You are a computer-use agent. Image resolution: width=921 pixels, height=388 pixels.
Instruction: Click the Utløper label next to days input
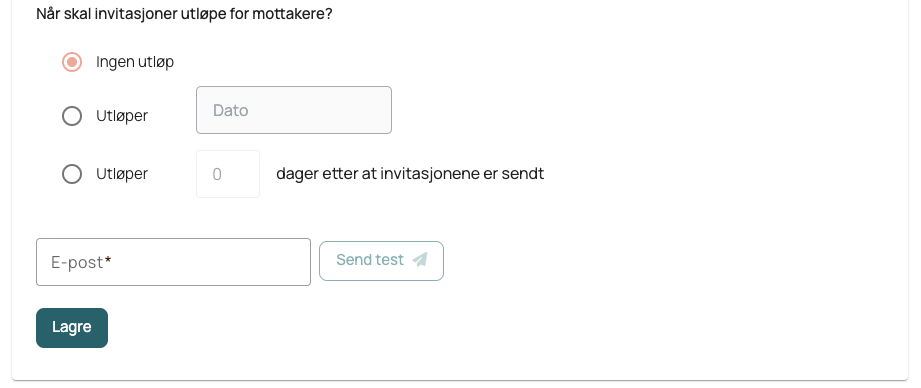click(122, 174)
